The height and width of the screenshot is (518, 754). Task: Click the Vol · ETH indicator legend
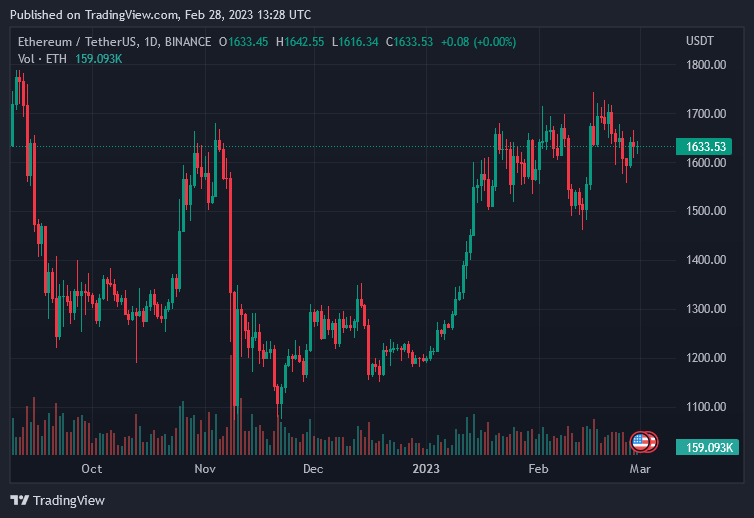[40, 59]
